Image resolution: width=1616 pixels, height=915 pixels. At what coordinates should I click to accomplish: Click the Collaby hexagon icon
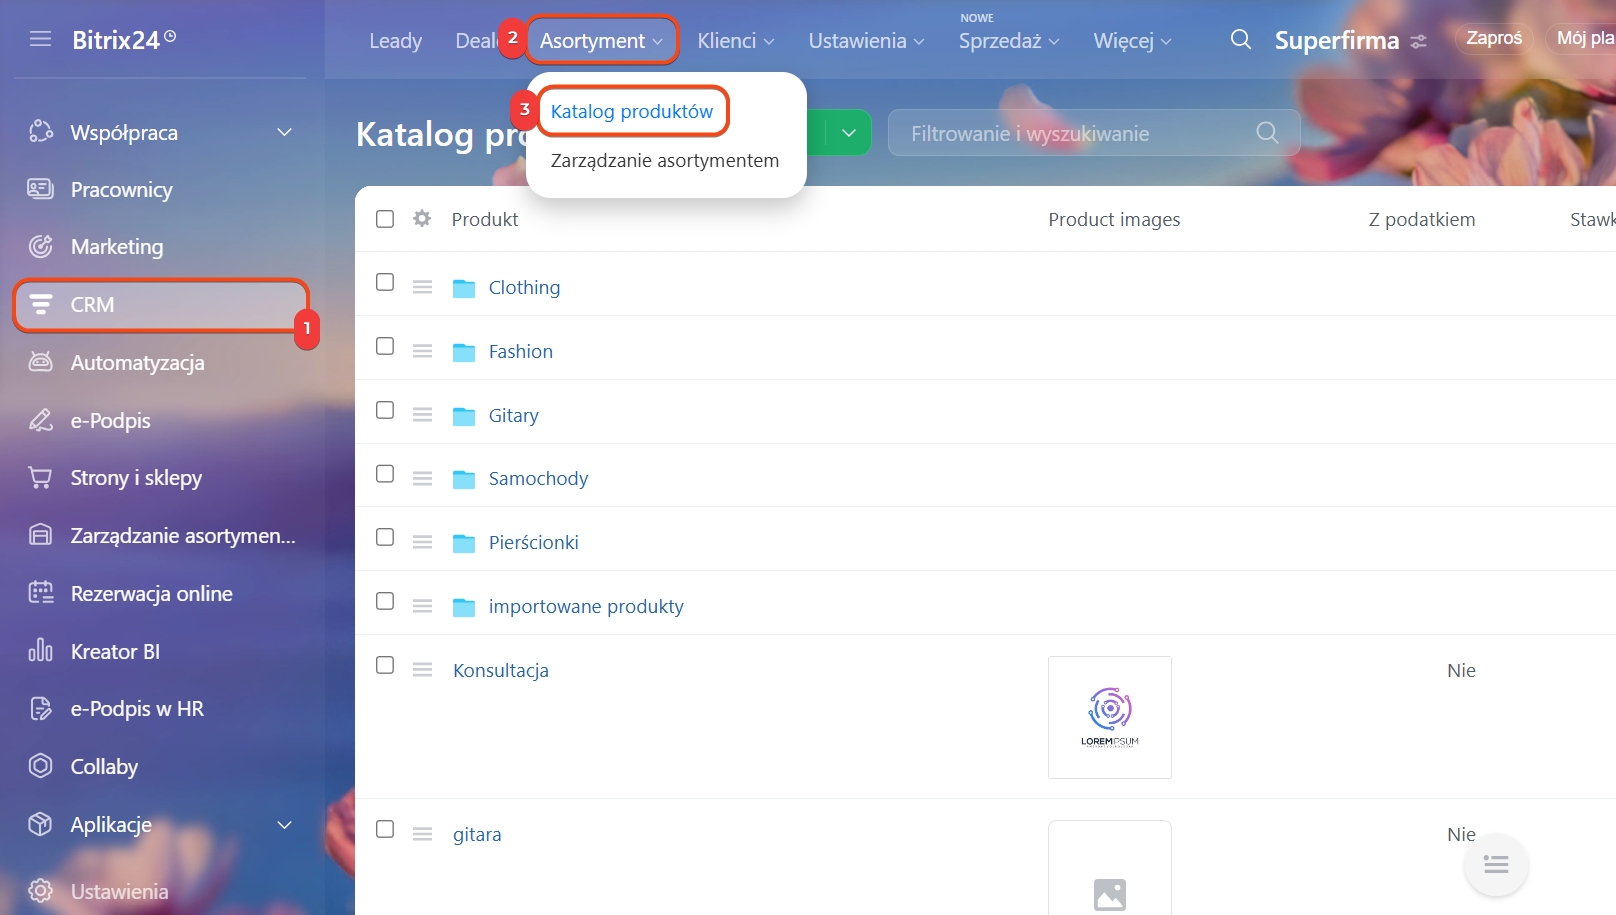click(41, 766)
